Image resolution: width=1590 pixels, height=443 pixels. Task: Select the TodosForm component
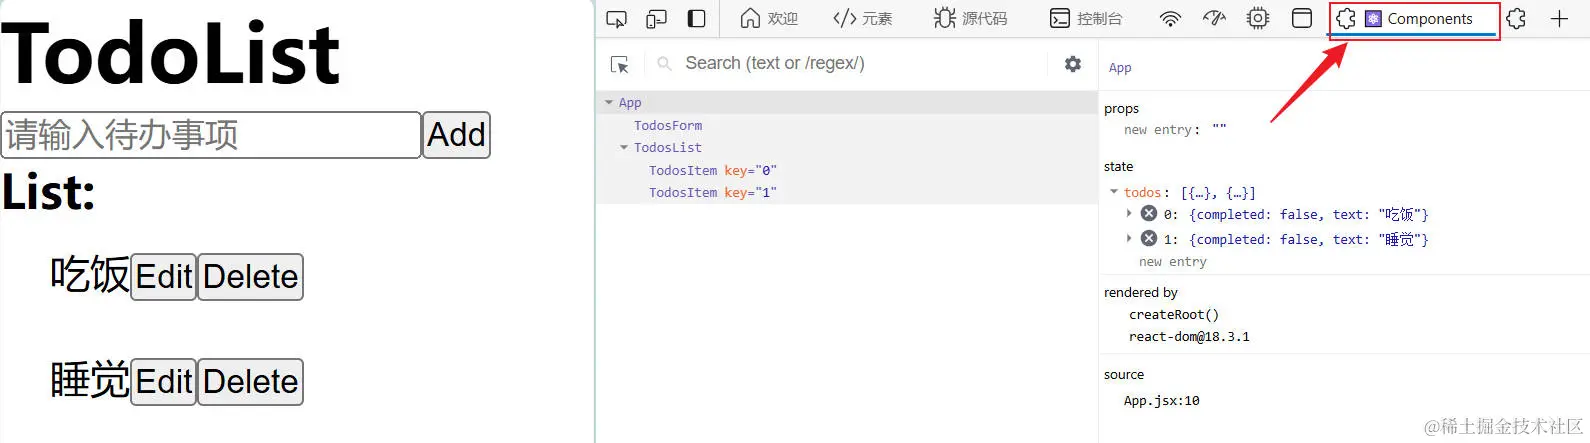tap(668, 126)
